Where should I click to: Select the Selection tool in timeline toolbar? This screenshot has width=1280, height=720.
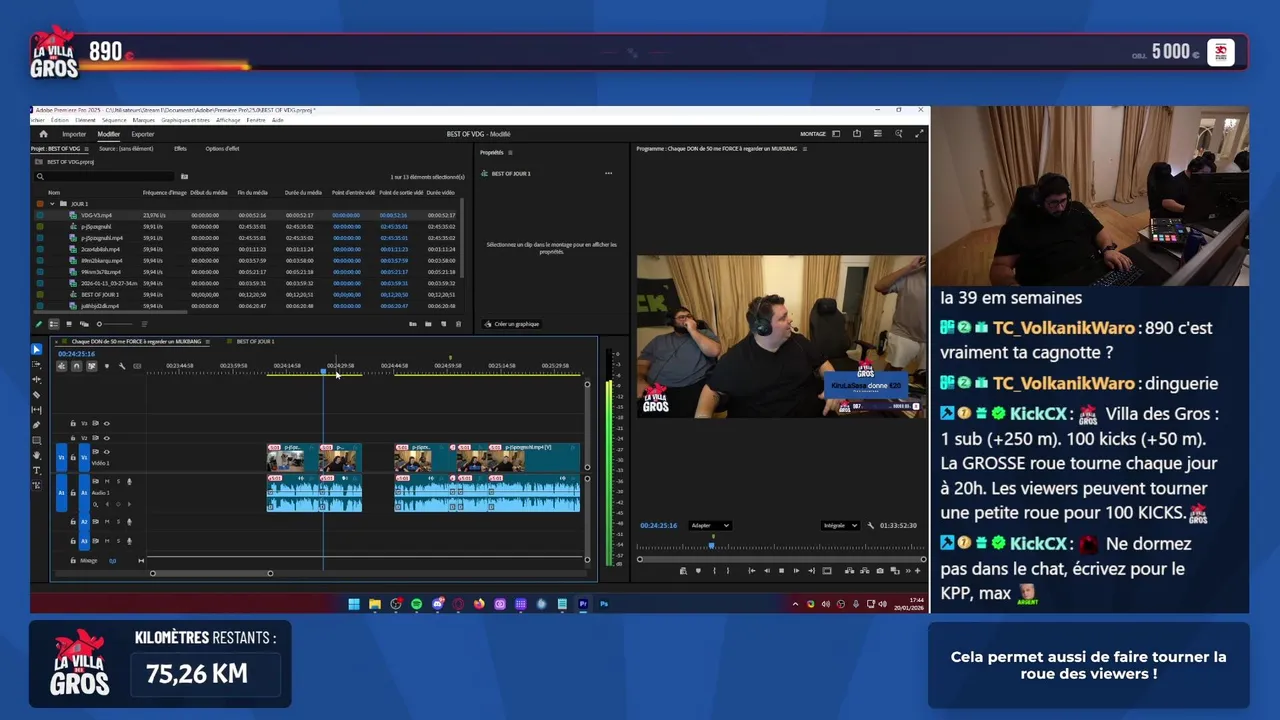tap(37, 349)
